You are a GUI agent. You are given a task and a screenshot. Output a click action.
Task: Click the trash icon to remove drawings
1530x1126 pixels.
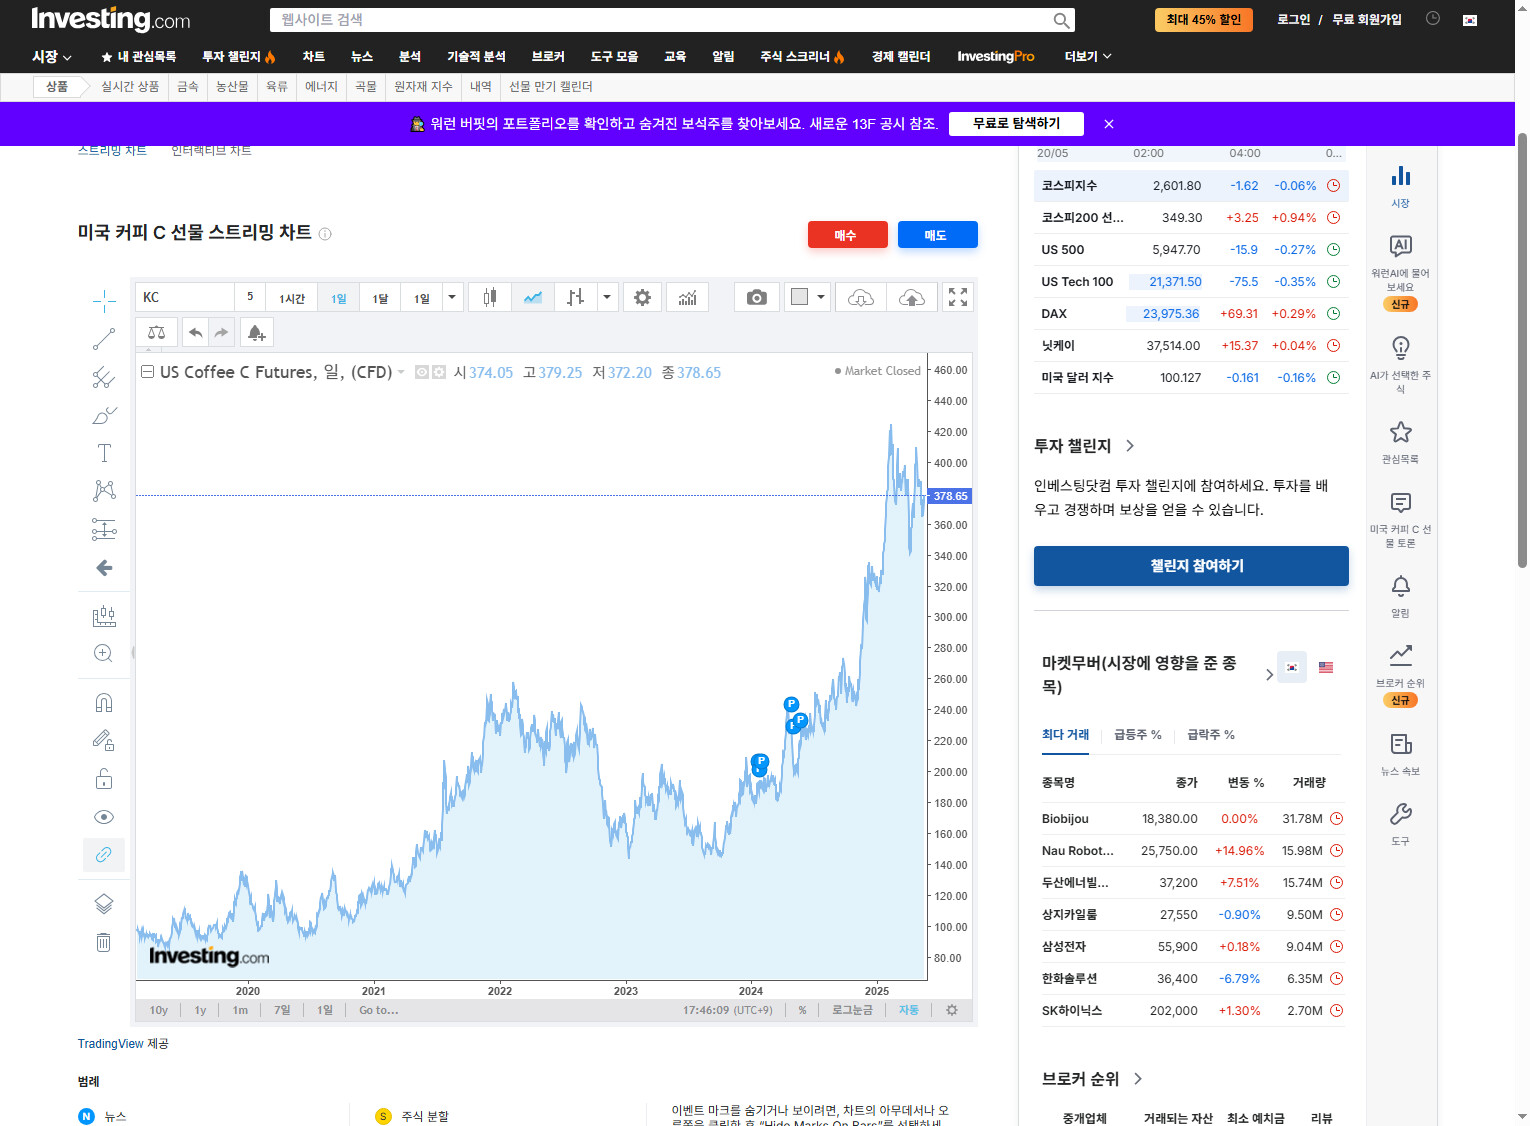(x=104, y=942)
